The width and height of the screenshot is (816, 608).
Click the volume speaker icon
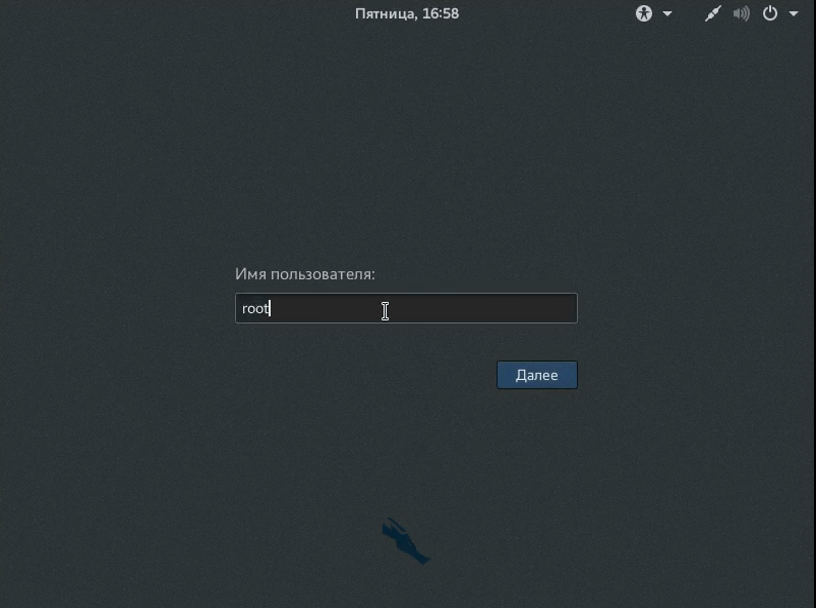click(742, 14)
